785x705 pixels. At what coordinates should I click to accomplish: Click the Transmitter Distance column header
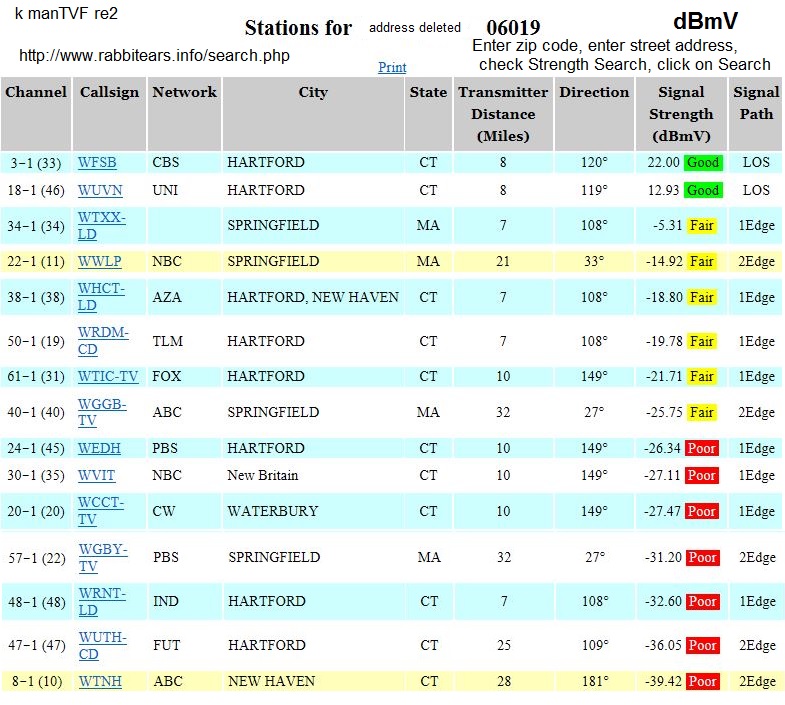click(503, 113)
